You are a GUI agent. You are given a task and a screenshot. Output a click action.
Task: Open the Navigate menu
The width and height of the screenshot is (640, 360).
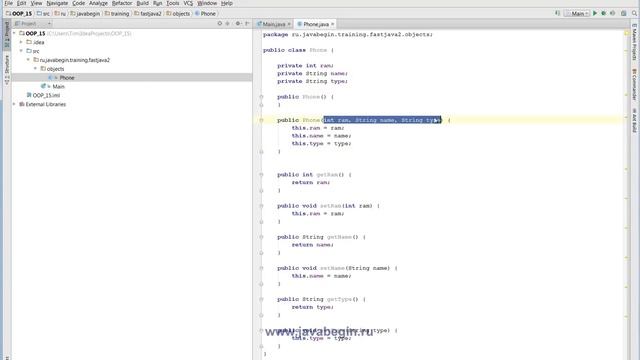pyautogui.click(x=57, y=3)
